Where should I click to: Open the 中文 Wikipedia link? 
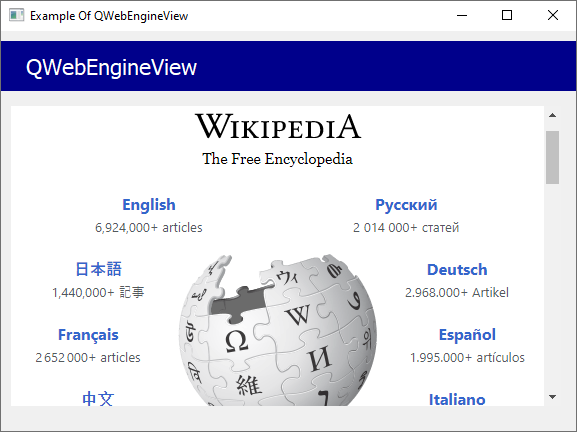click(x=98, y=399)
